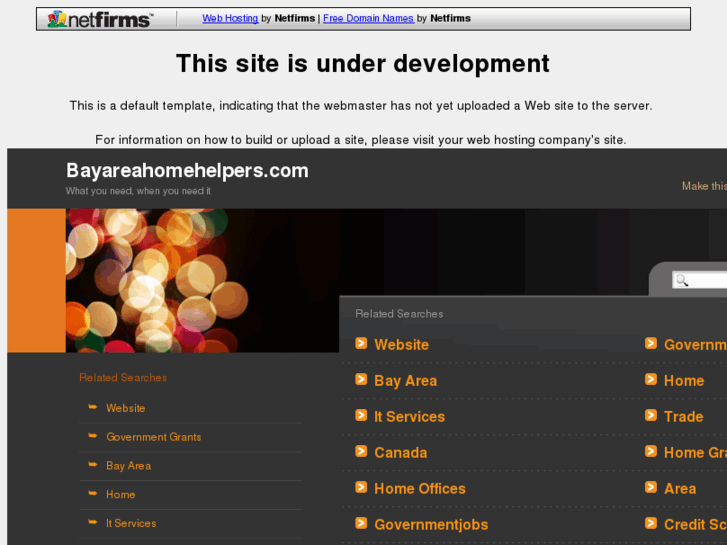
Task: Click the 'What you need, when you need it' tagline
Action: point(138,191)
